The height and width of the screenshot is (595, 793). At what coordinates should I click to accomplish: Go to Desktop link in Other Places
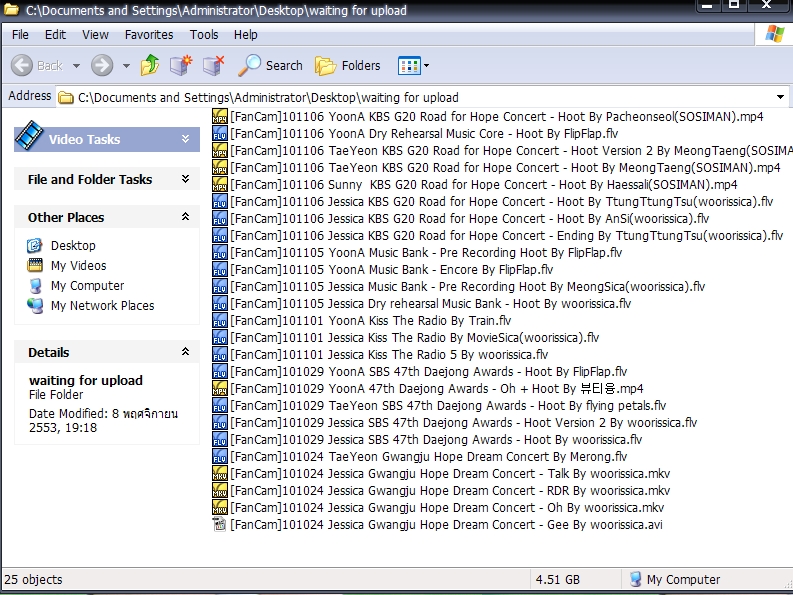pos(73,245)
